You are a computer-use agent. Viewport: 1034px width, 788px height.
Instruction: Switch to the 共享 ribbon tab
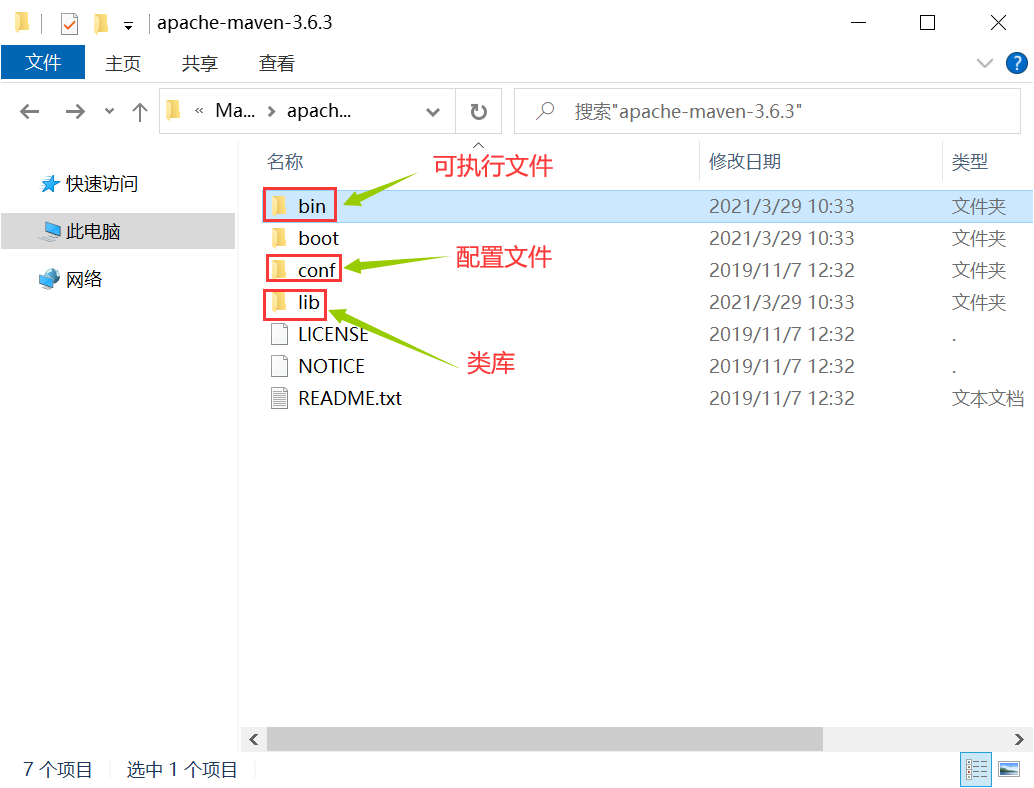click(x=199, y=63)
